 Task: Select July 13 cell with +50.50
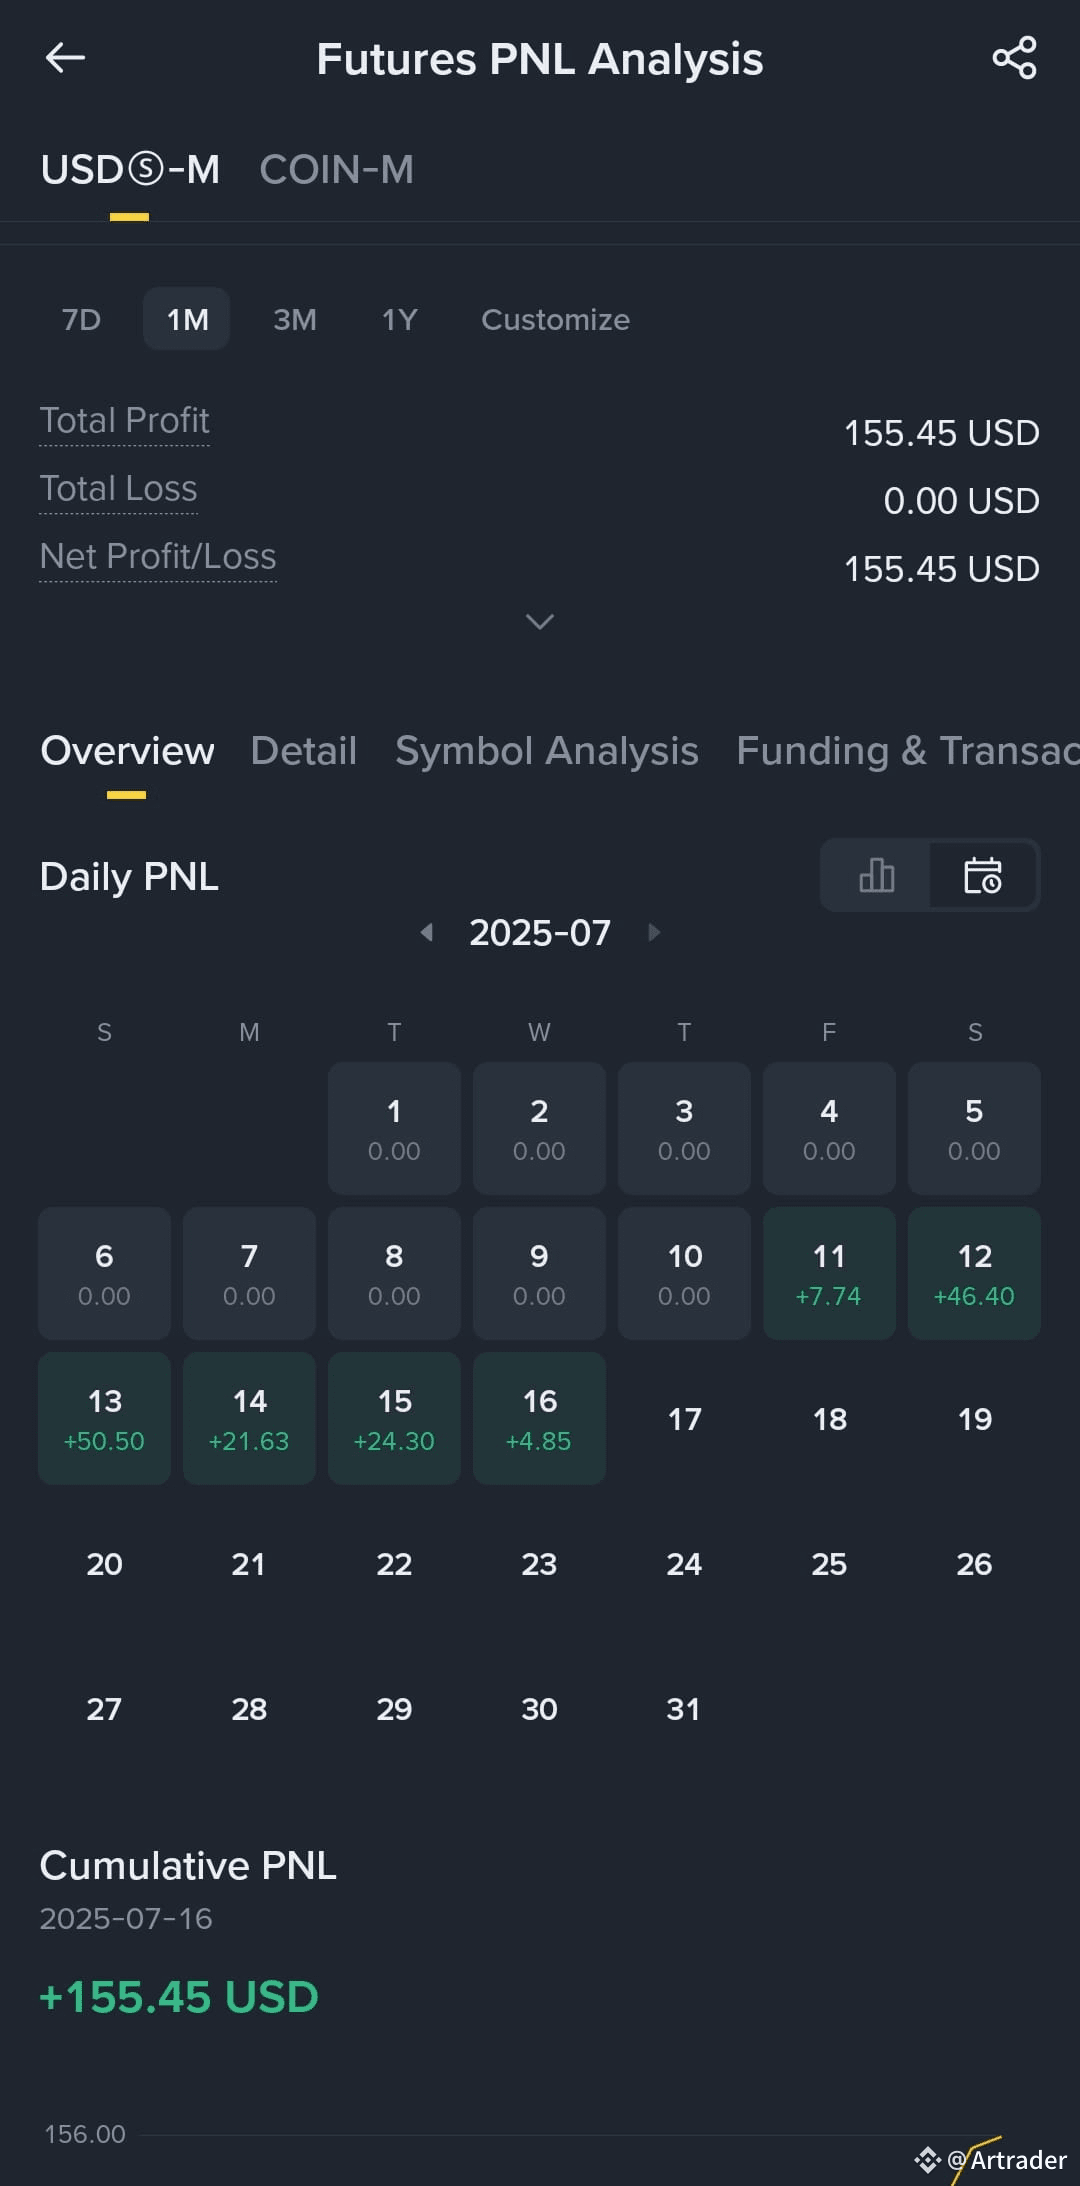coord(104,1418)
